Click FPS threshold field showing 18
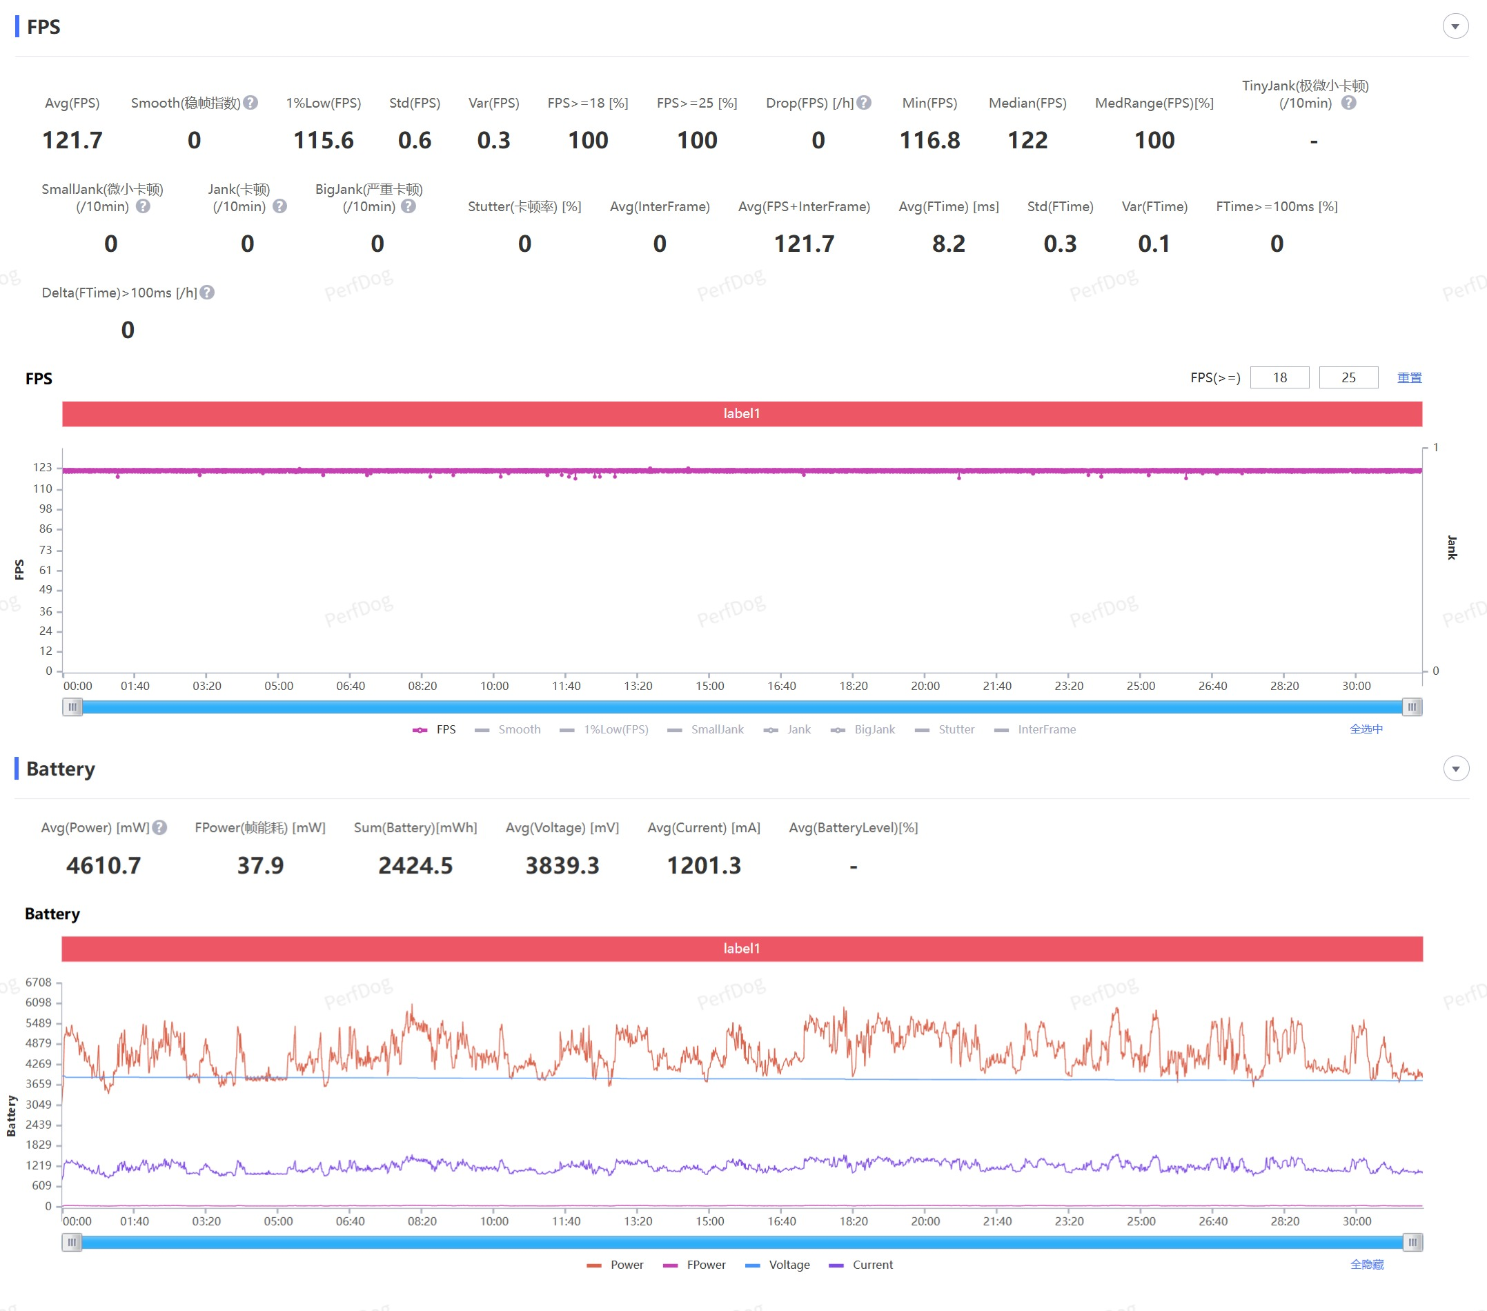The image size is (1487, 1311). (x=1279, y=378)
